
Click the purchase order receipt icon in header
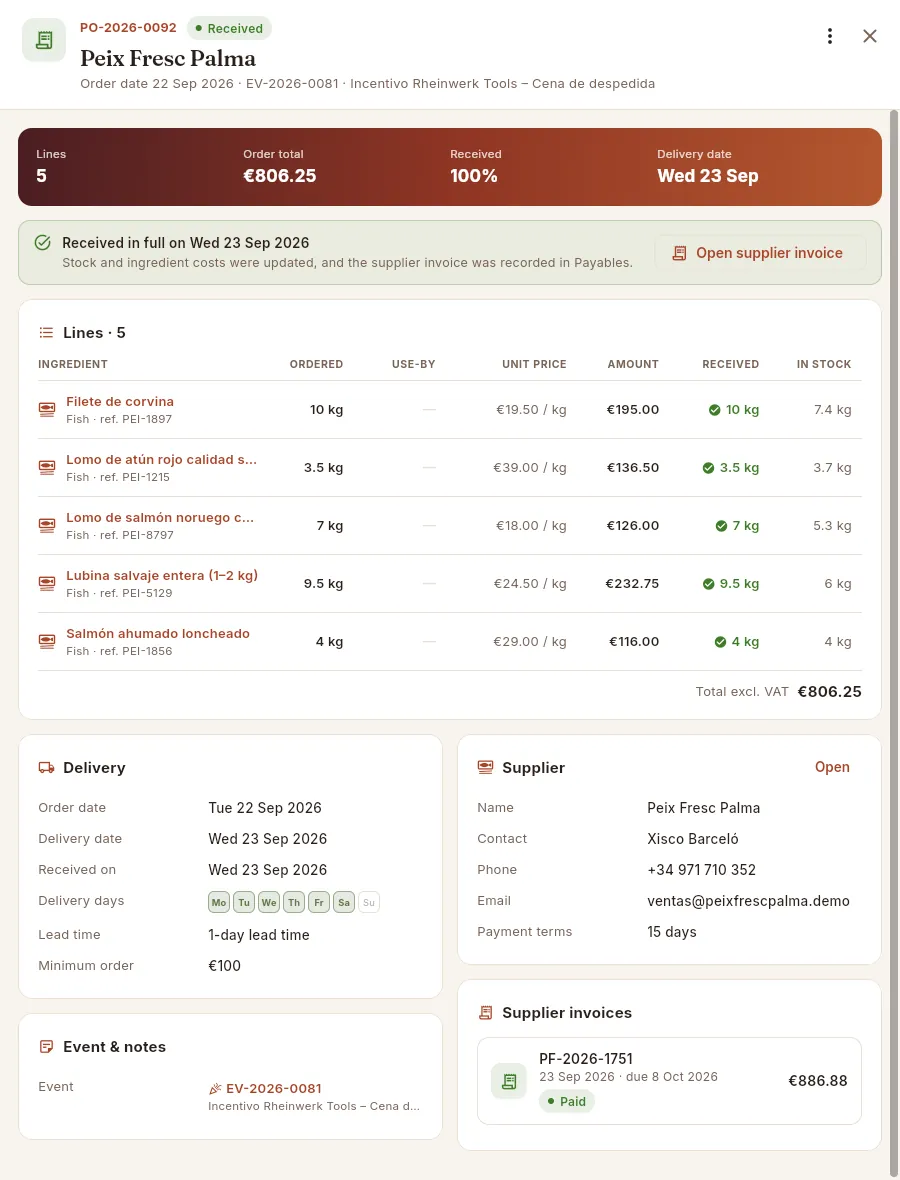[x=44, y=40]
